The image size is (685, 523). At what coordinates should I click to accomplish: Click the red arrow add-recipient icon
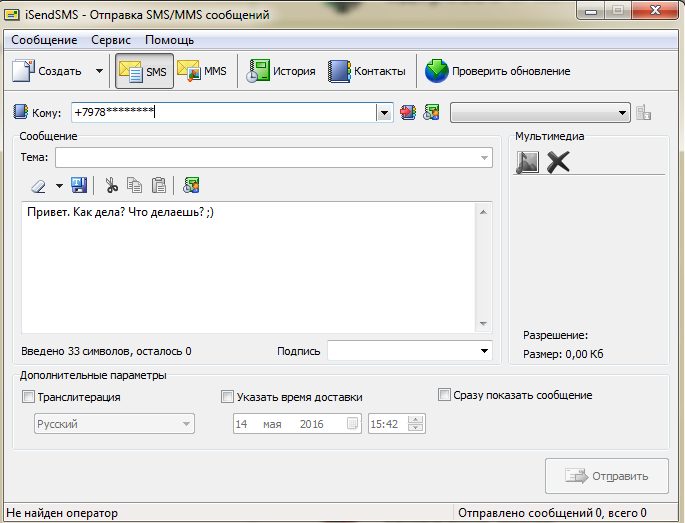408,112
